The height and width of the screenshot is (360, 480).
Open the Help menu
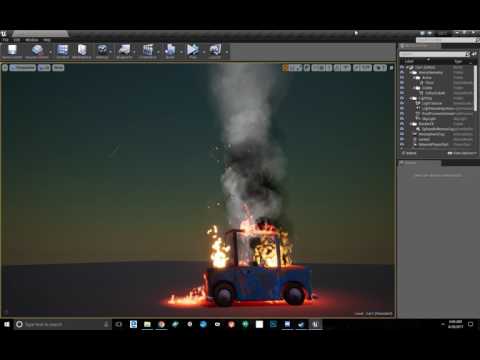pyautogui.click(x=47, y=40)
